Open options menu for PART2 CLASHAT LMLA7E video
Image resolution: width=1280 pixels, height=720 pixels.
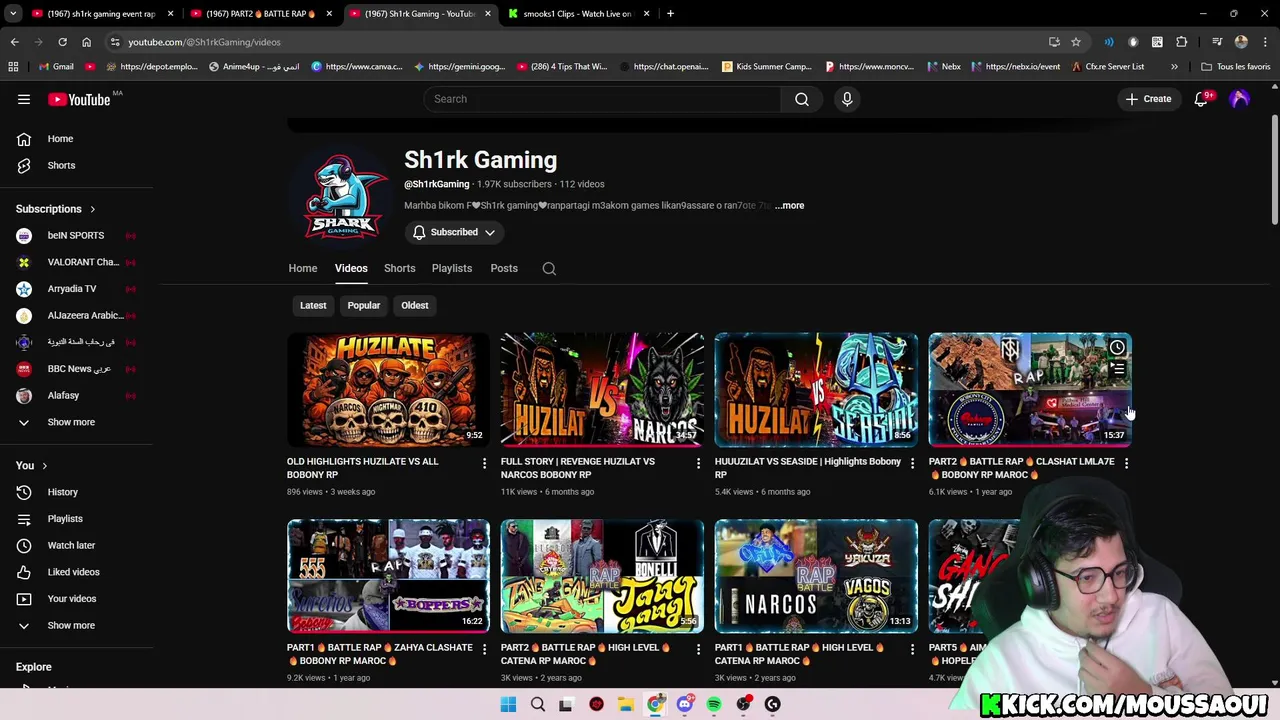[1126, 463]
